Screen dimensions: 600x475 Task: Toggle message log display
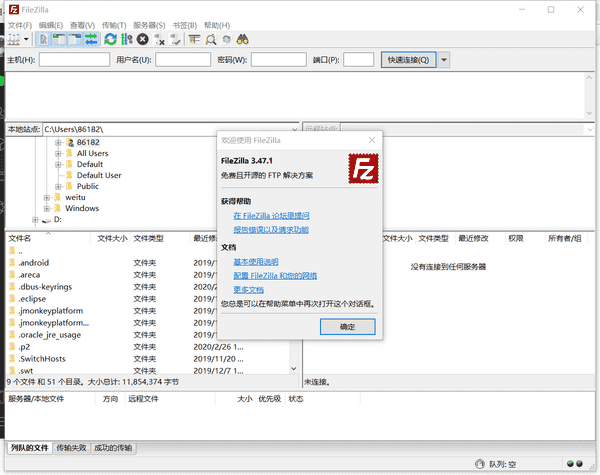[x=44, y=39]
